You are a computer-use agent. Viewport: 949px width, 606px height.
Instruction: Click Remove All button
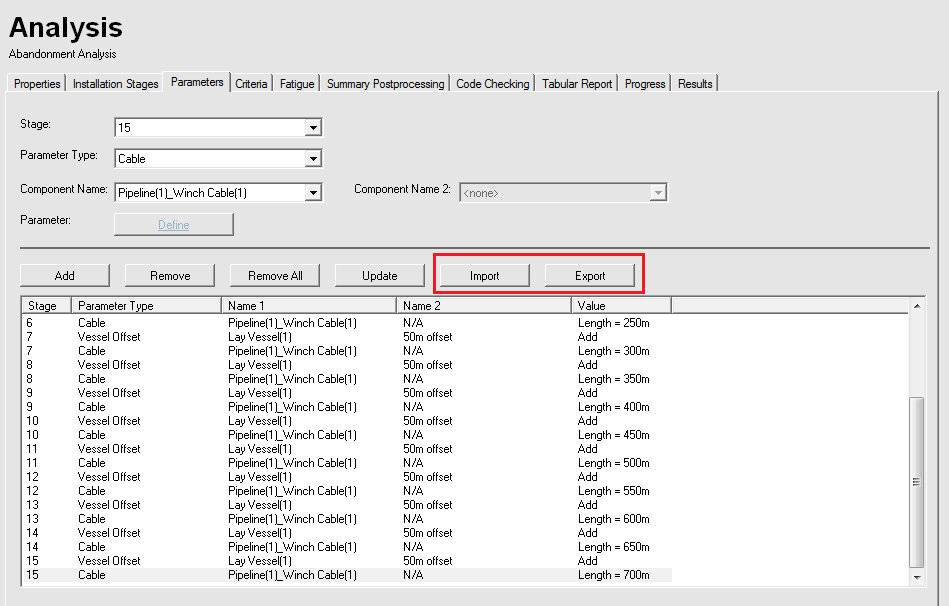275,276
